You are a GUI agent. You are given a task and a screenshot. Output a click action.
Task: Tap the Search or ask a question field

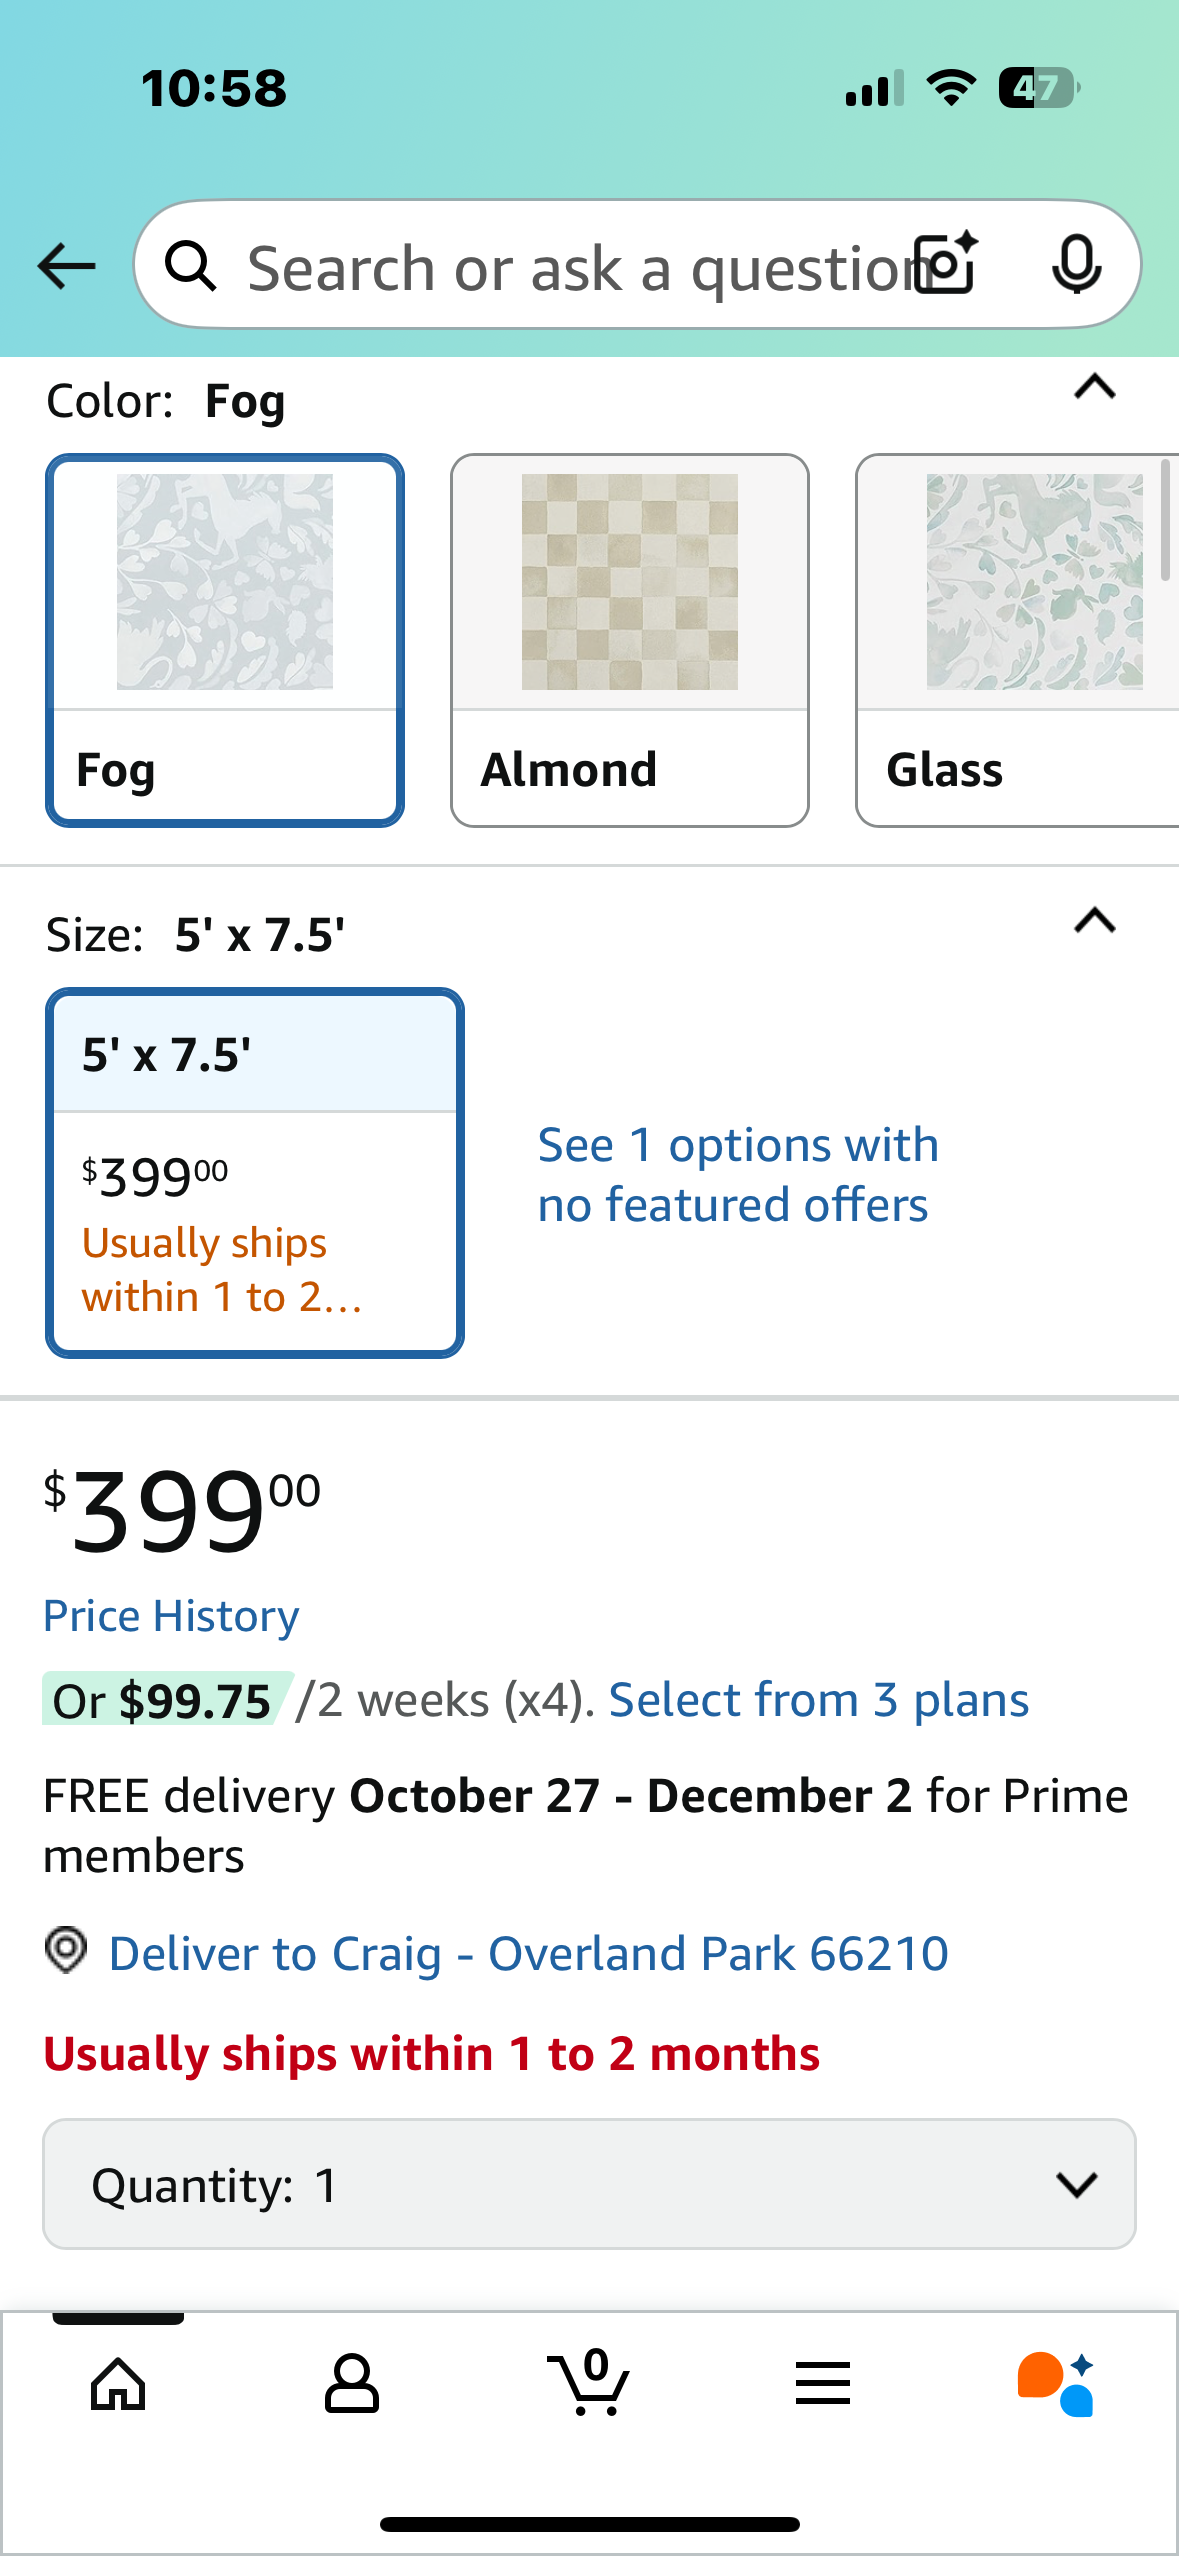560,266
